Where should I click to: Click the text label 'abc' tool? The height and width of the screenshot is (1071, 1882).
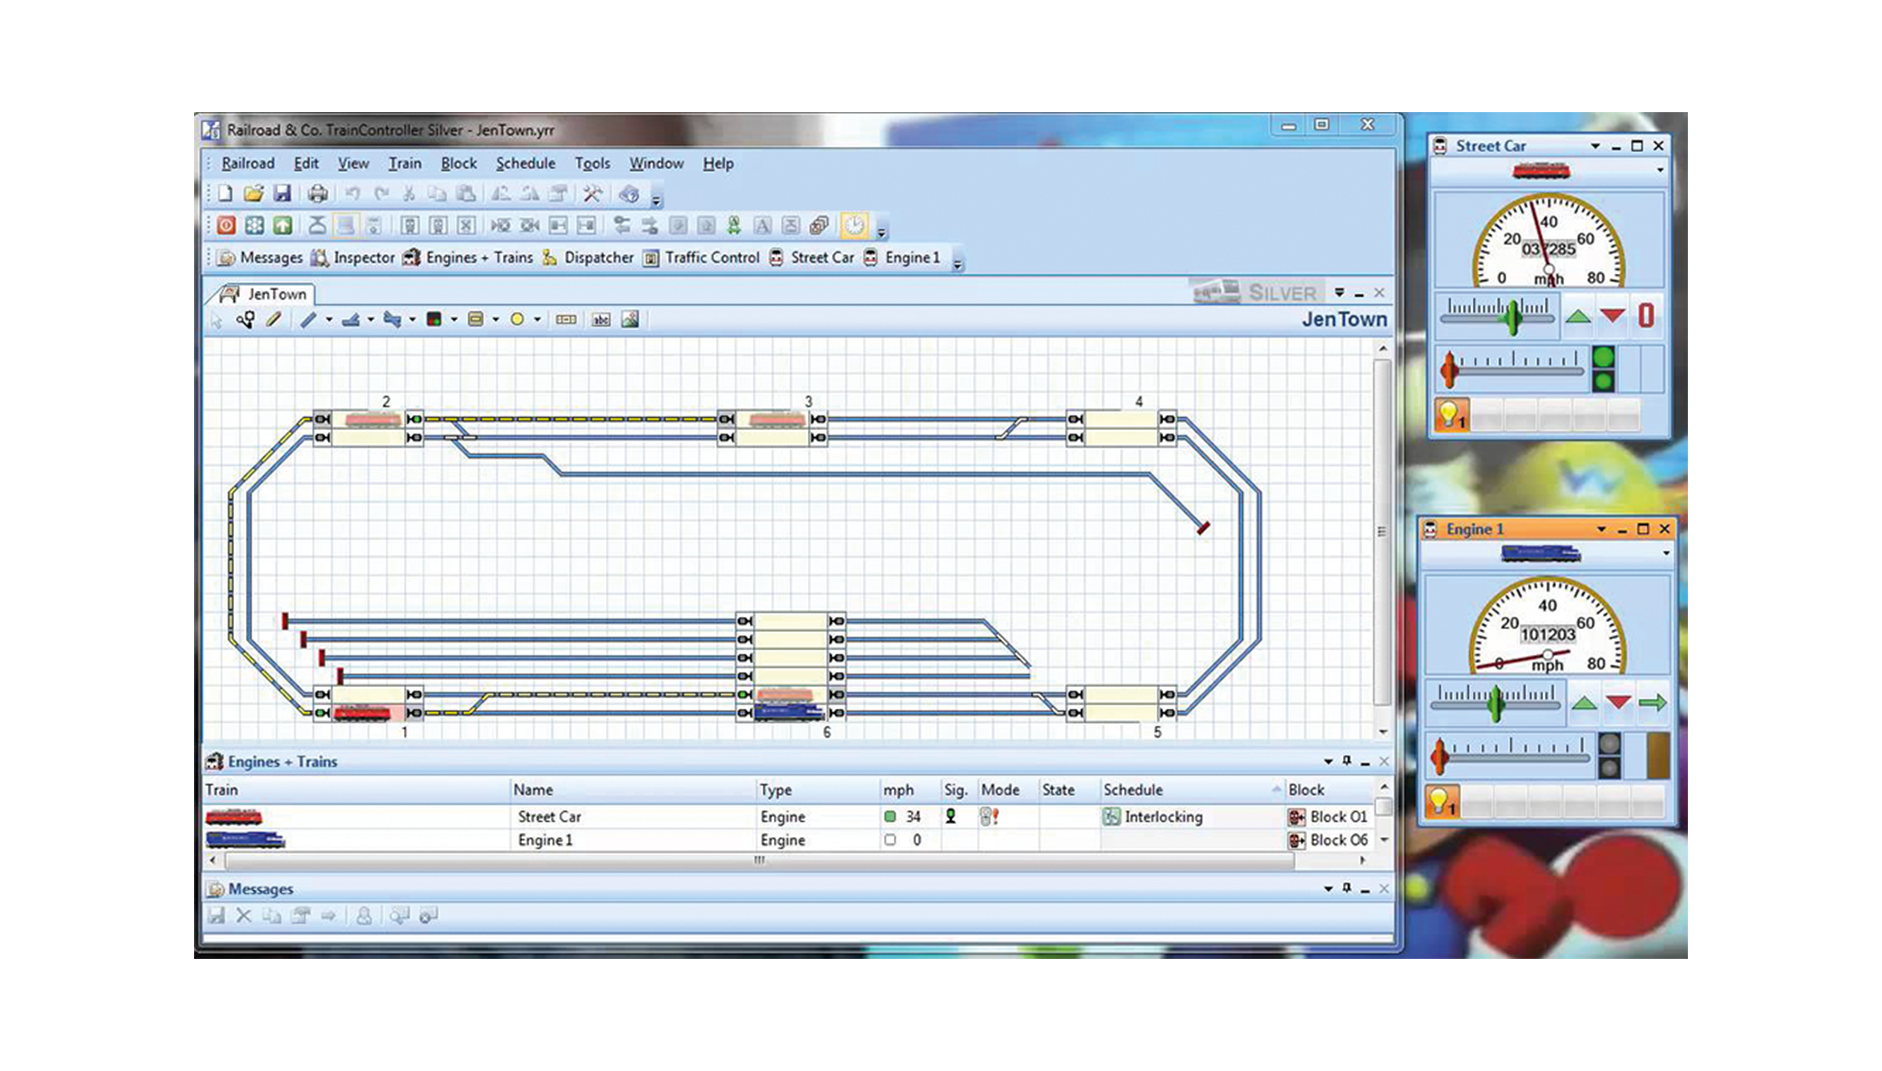(601, 320)
